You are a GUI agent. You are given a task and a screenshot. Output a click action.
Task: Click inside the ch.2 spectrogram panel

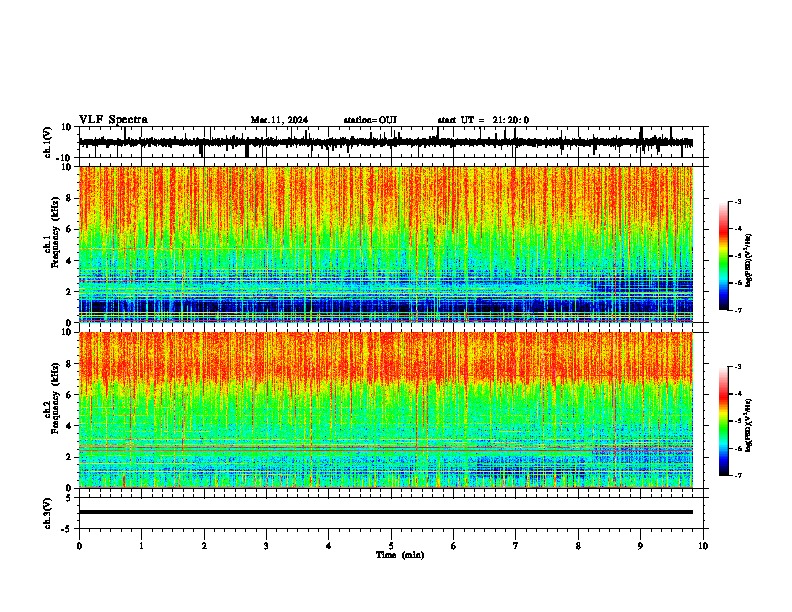[x=385, y=410]
